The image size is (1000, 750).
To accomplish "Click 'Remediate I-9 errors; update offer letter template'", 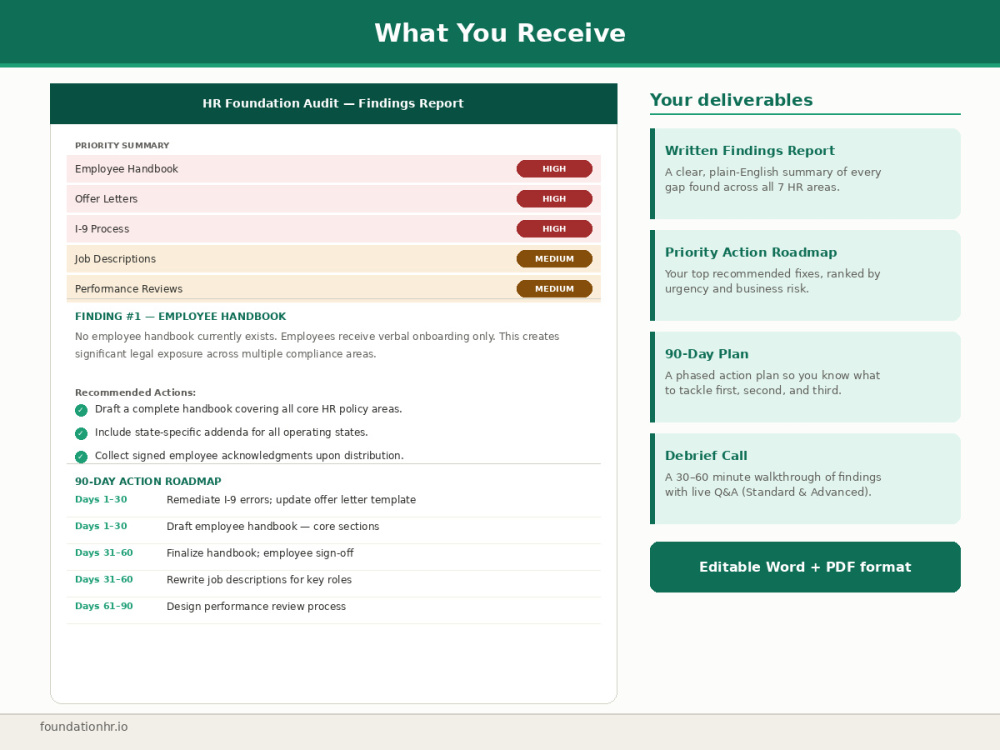I will pyautogui.click(x=291, y=500).
